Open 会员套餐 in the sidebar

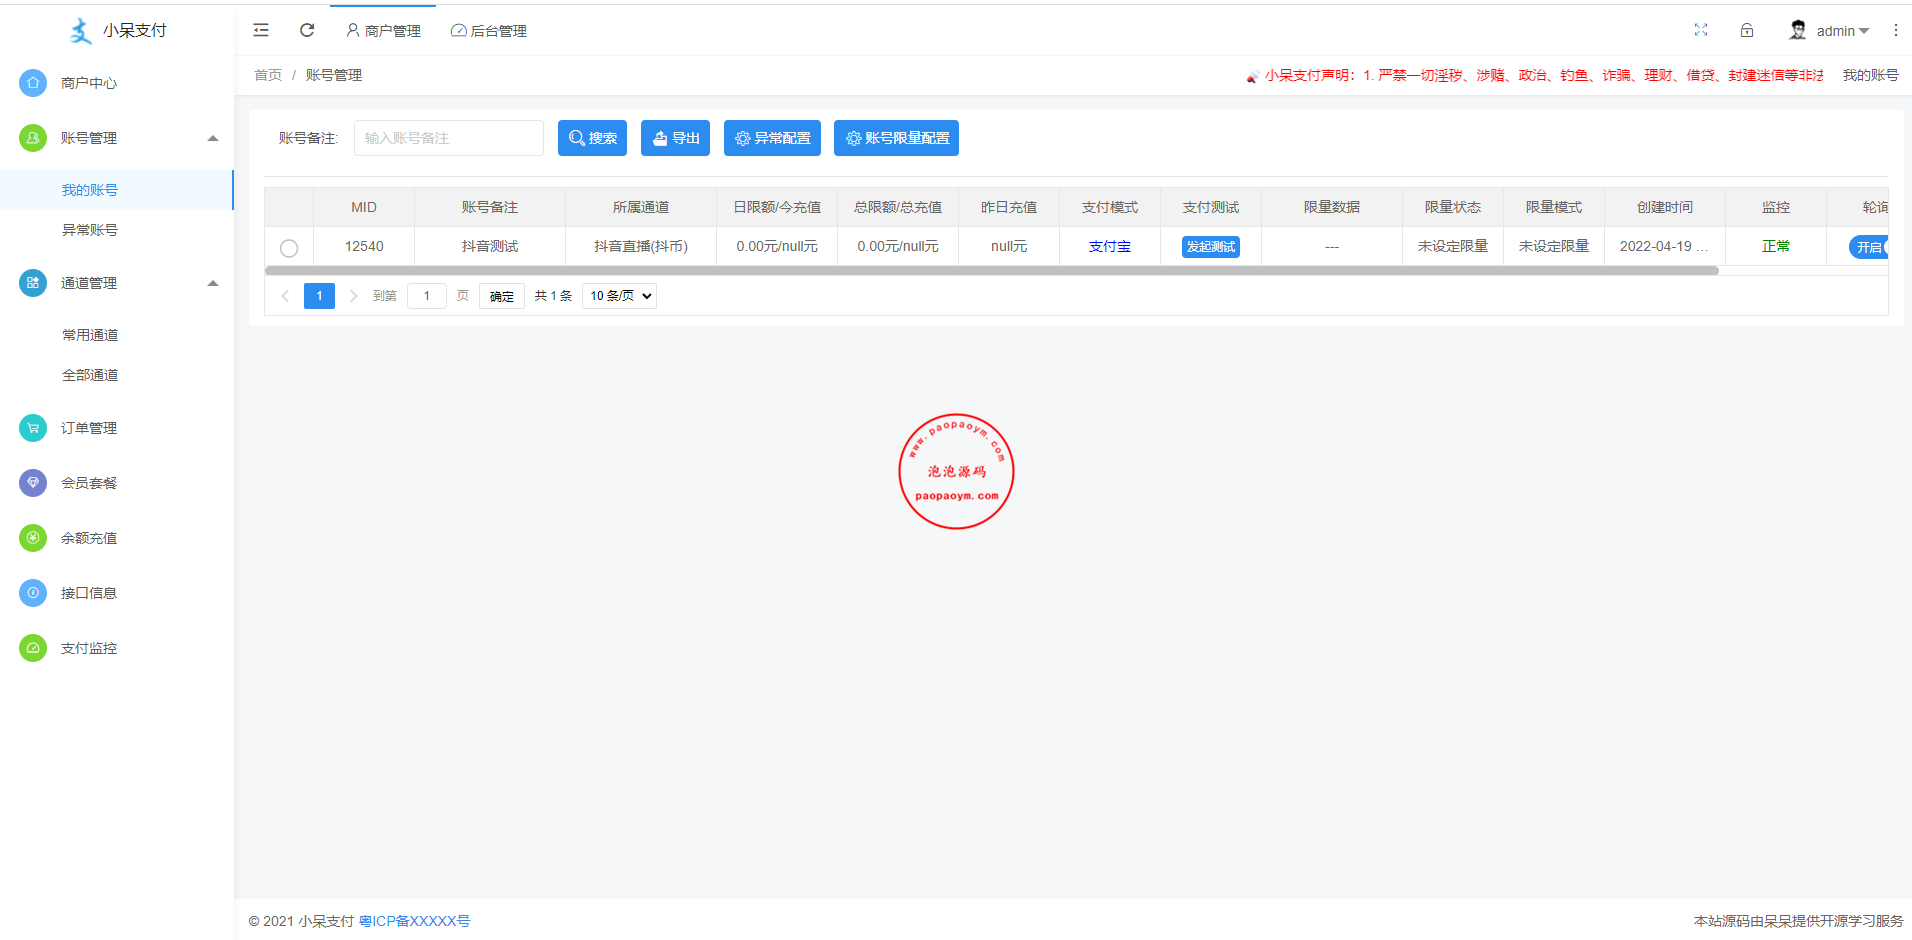click(x=88, y=483)
